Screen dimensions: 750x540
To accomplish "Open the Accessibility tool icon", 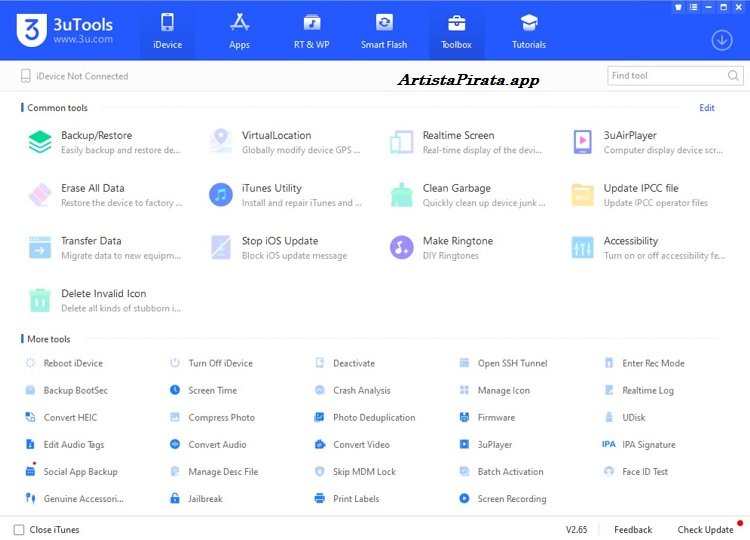I will tap(583, 247).
